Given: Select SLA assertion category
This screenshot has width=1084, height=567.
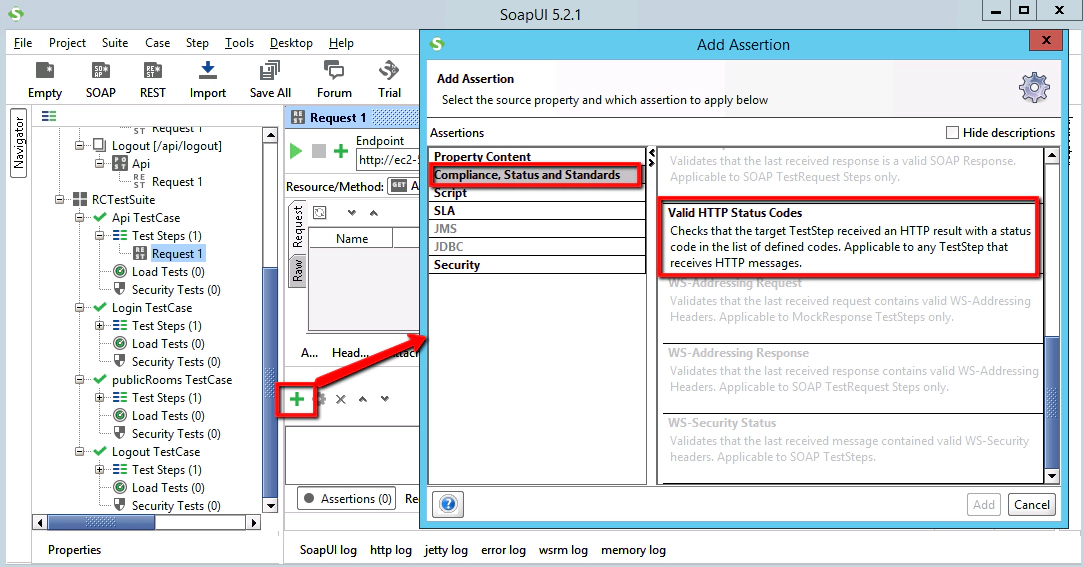Looking at the screenshot, I should pyautogui.click(x=536, y=211).
